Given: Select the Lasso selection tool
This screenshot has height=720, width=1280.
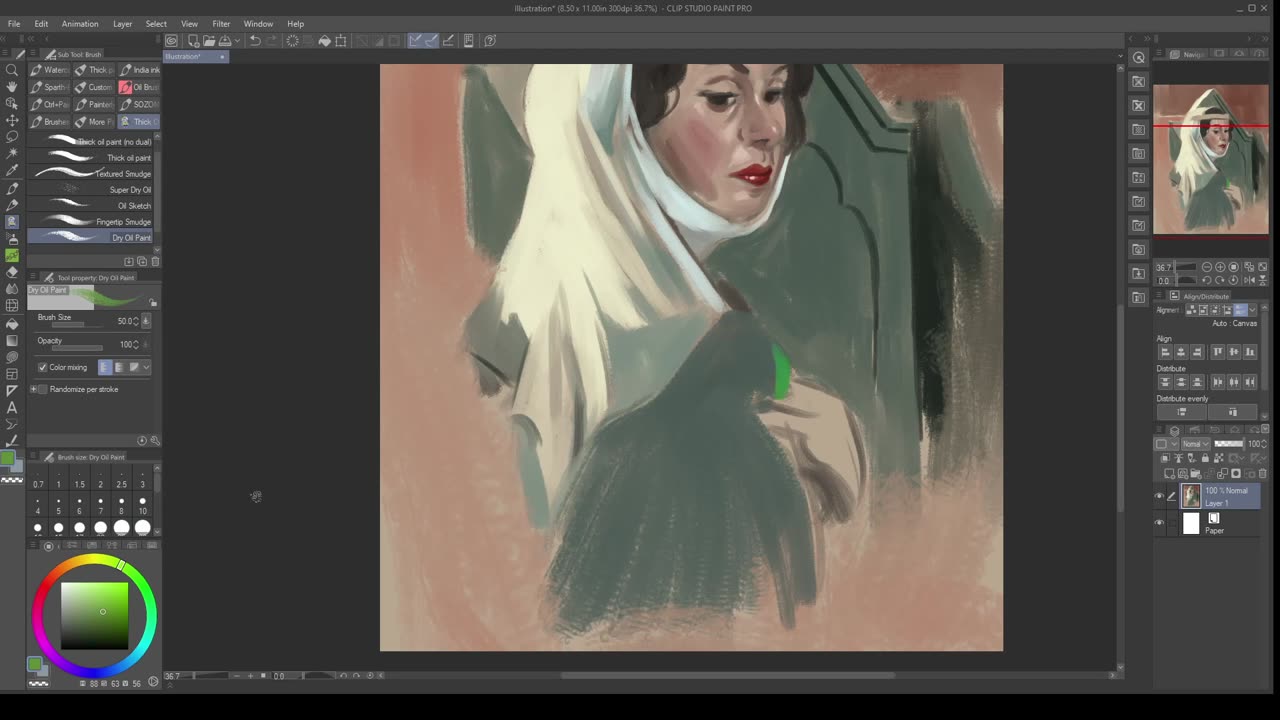Looking at the screenshot, I should click(12, 137).
